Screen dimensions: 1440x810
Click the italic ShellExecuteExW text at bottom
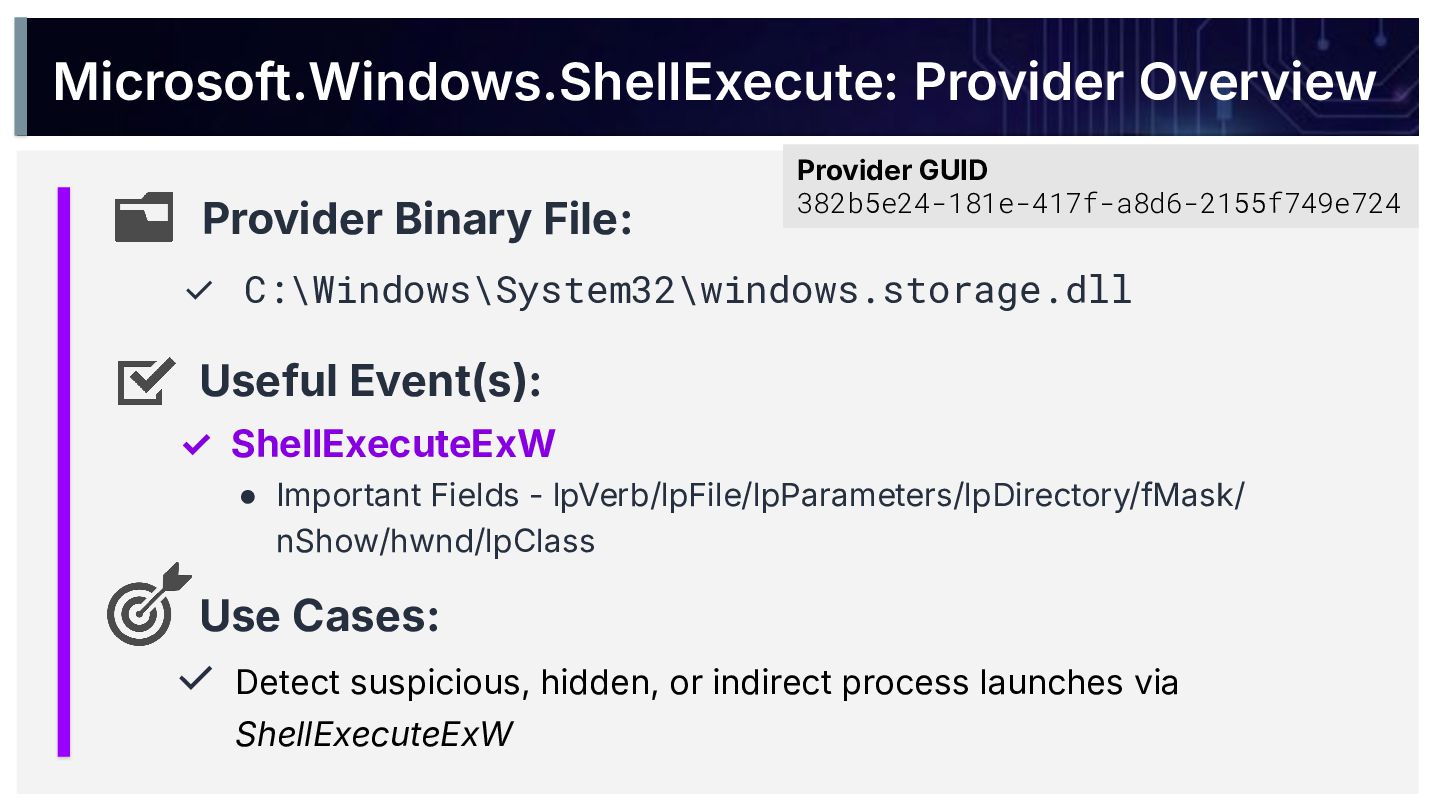(374, 734)
